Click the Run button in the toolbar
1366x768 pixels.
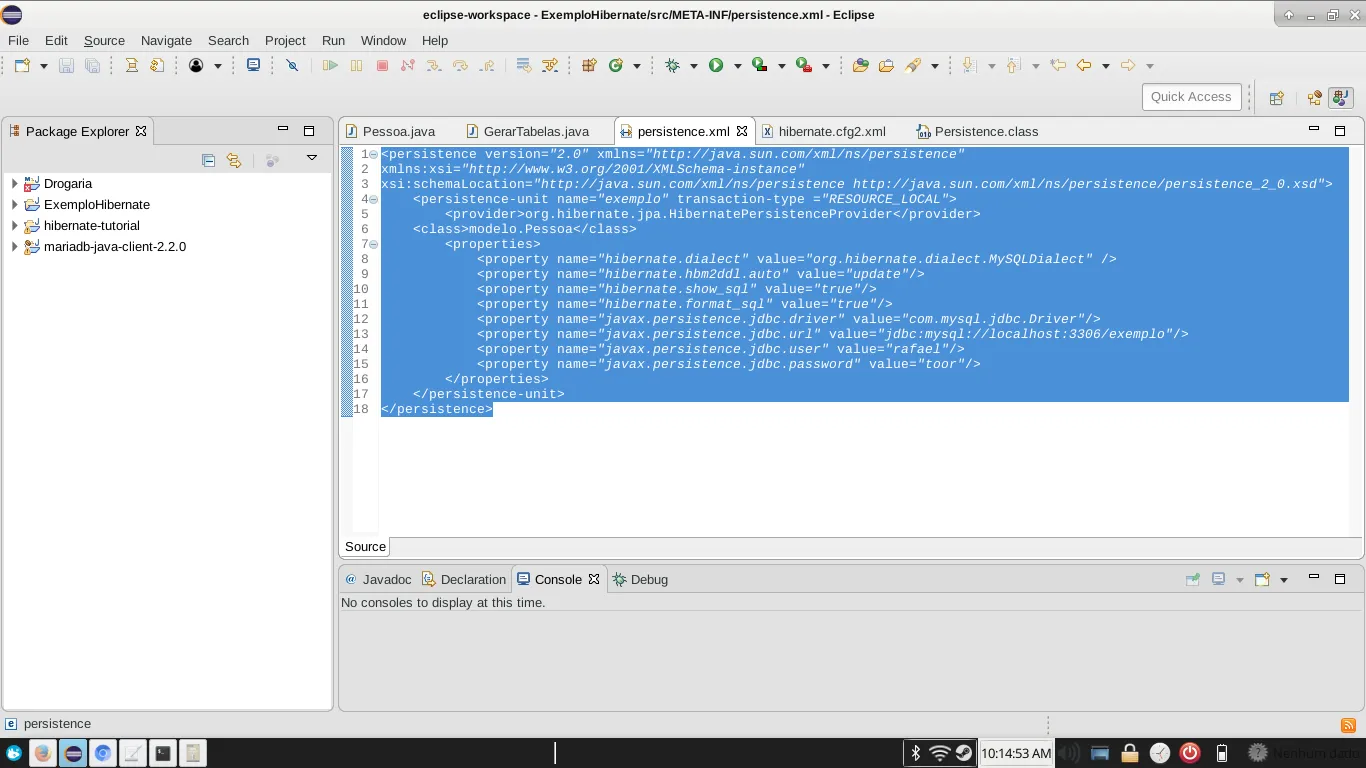click(x=716, y=66)
